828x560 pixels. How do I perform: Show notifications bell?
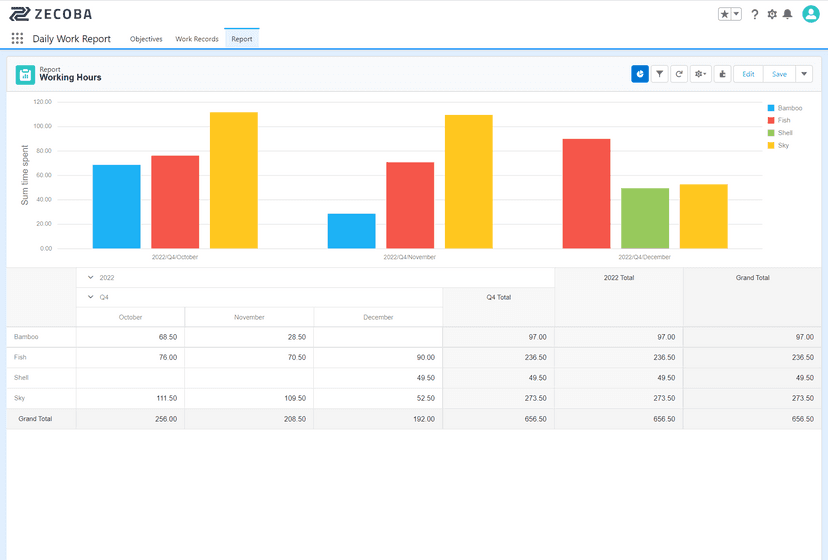point(787,14)
